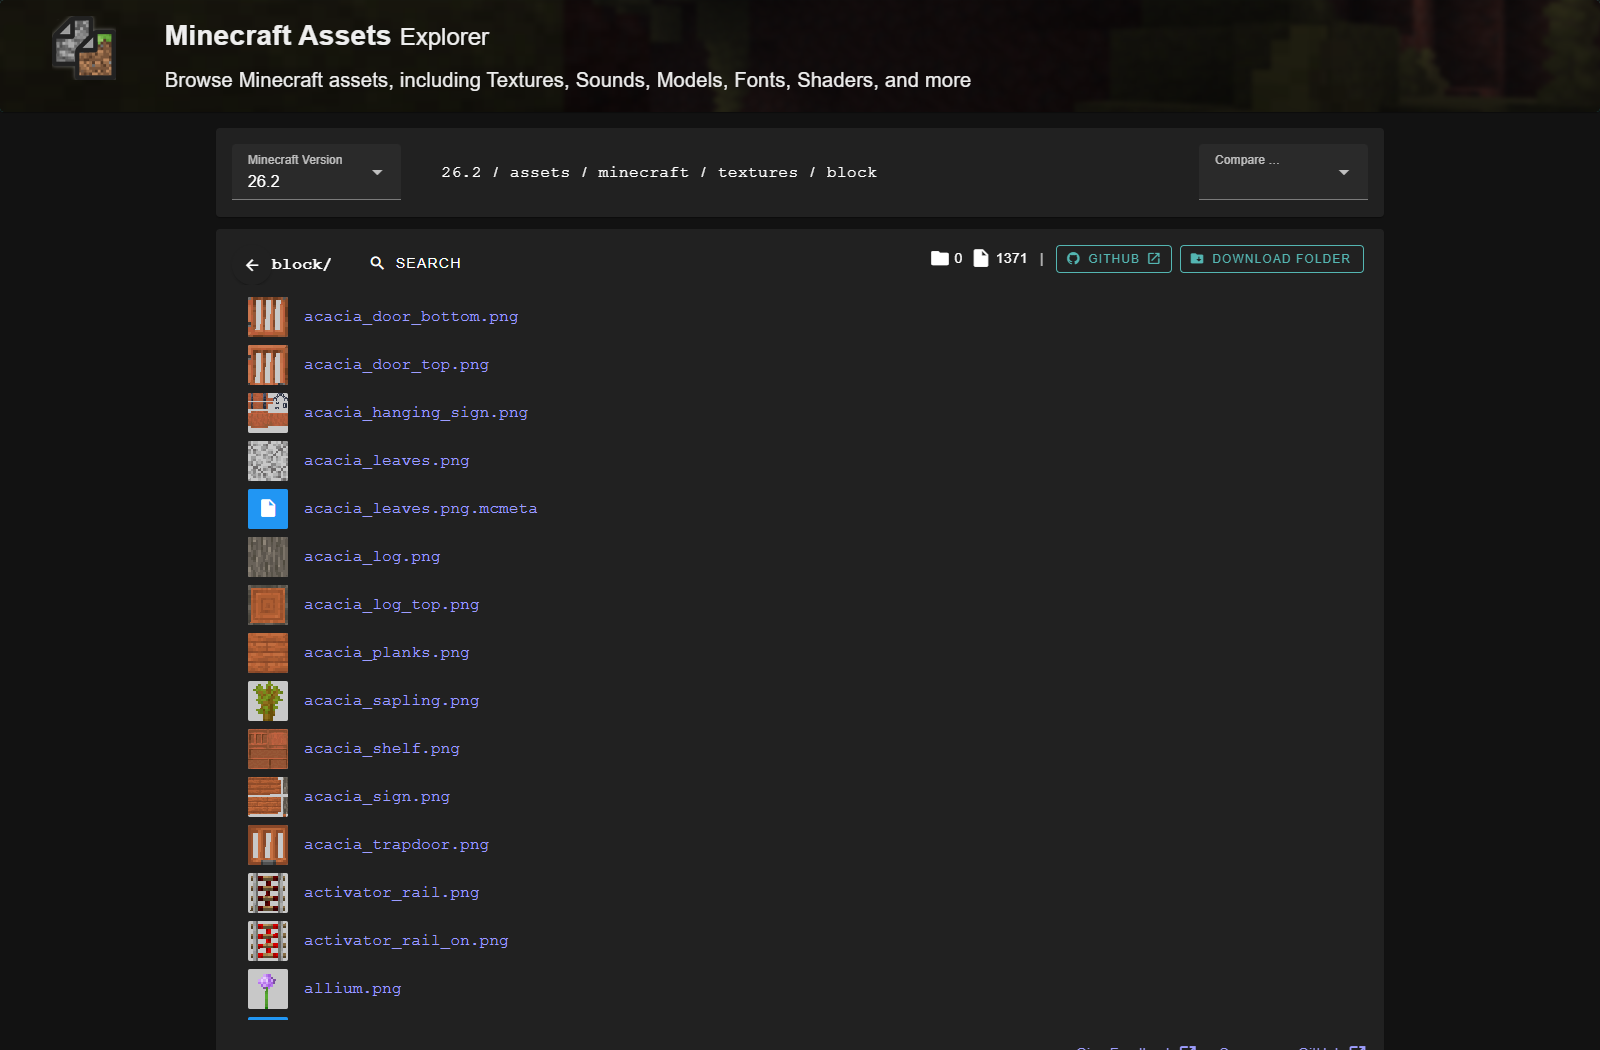
Task: Open acacia_sapling.png file link
Action: tap(391, 701)
